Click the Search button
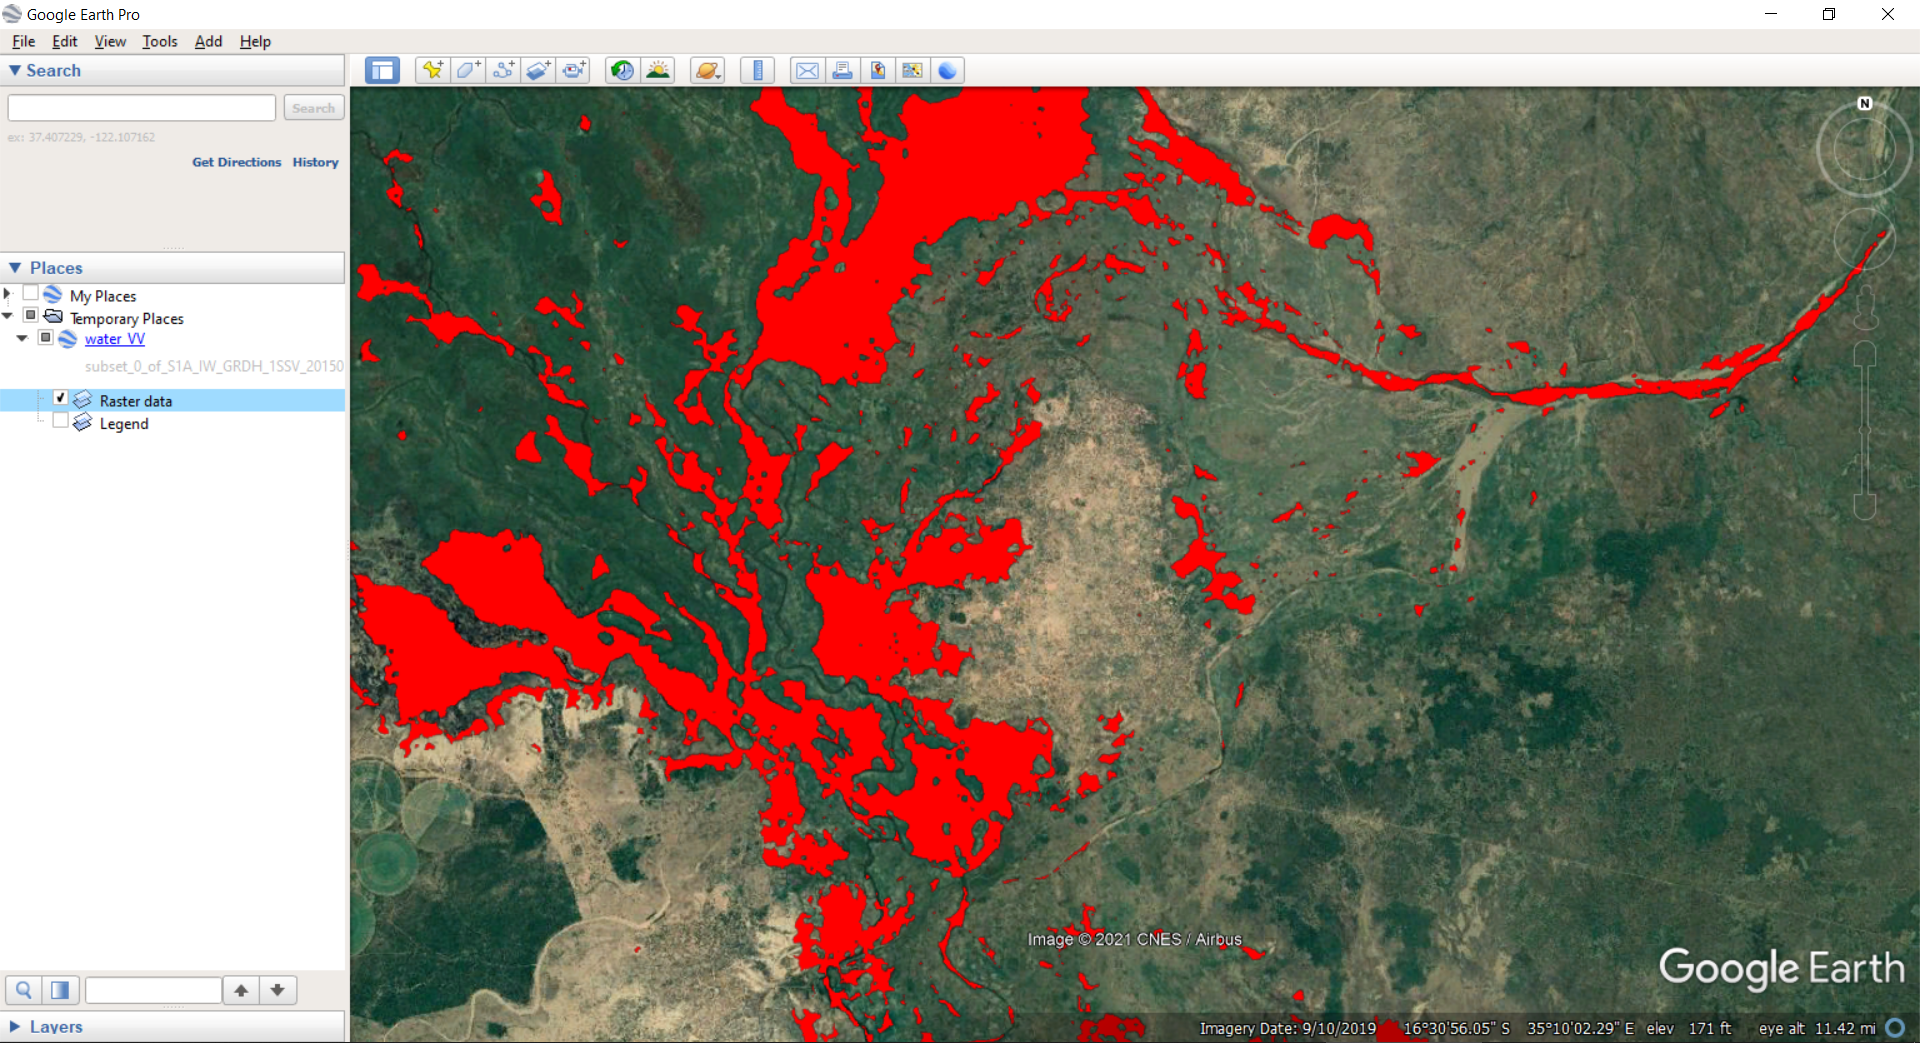The image size is (1920, 1043). [x=314, y=108]
